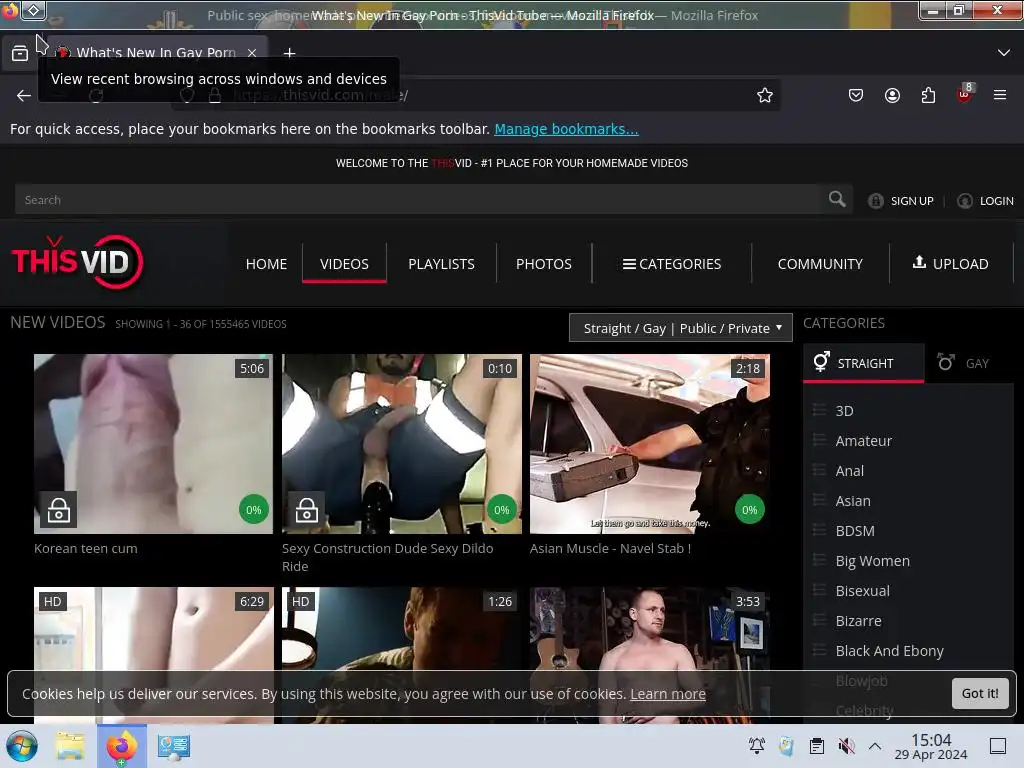Screen dimensions: 1024x768
Task: Select the 3D category
Action: (x=844, y=411)
